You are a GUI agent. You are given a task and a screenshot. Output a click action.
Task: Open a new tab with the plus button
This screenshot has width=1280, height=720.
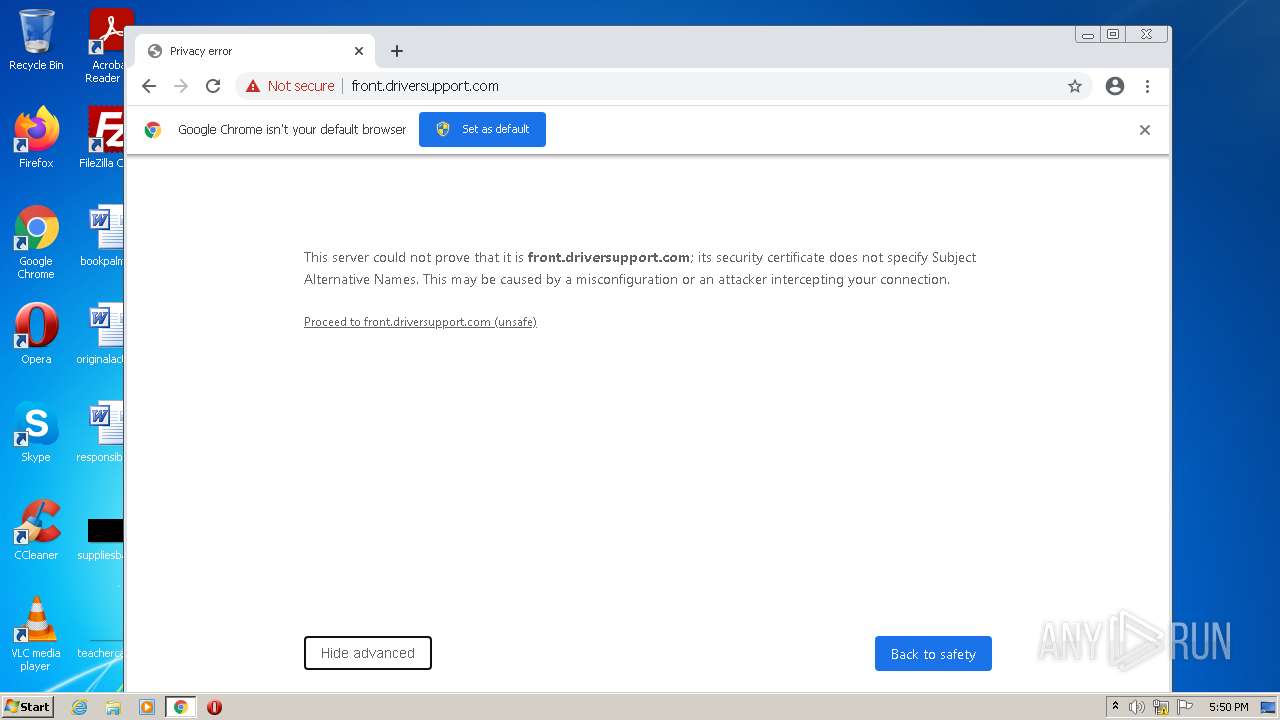point(397,51)
